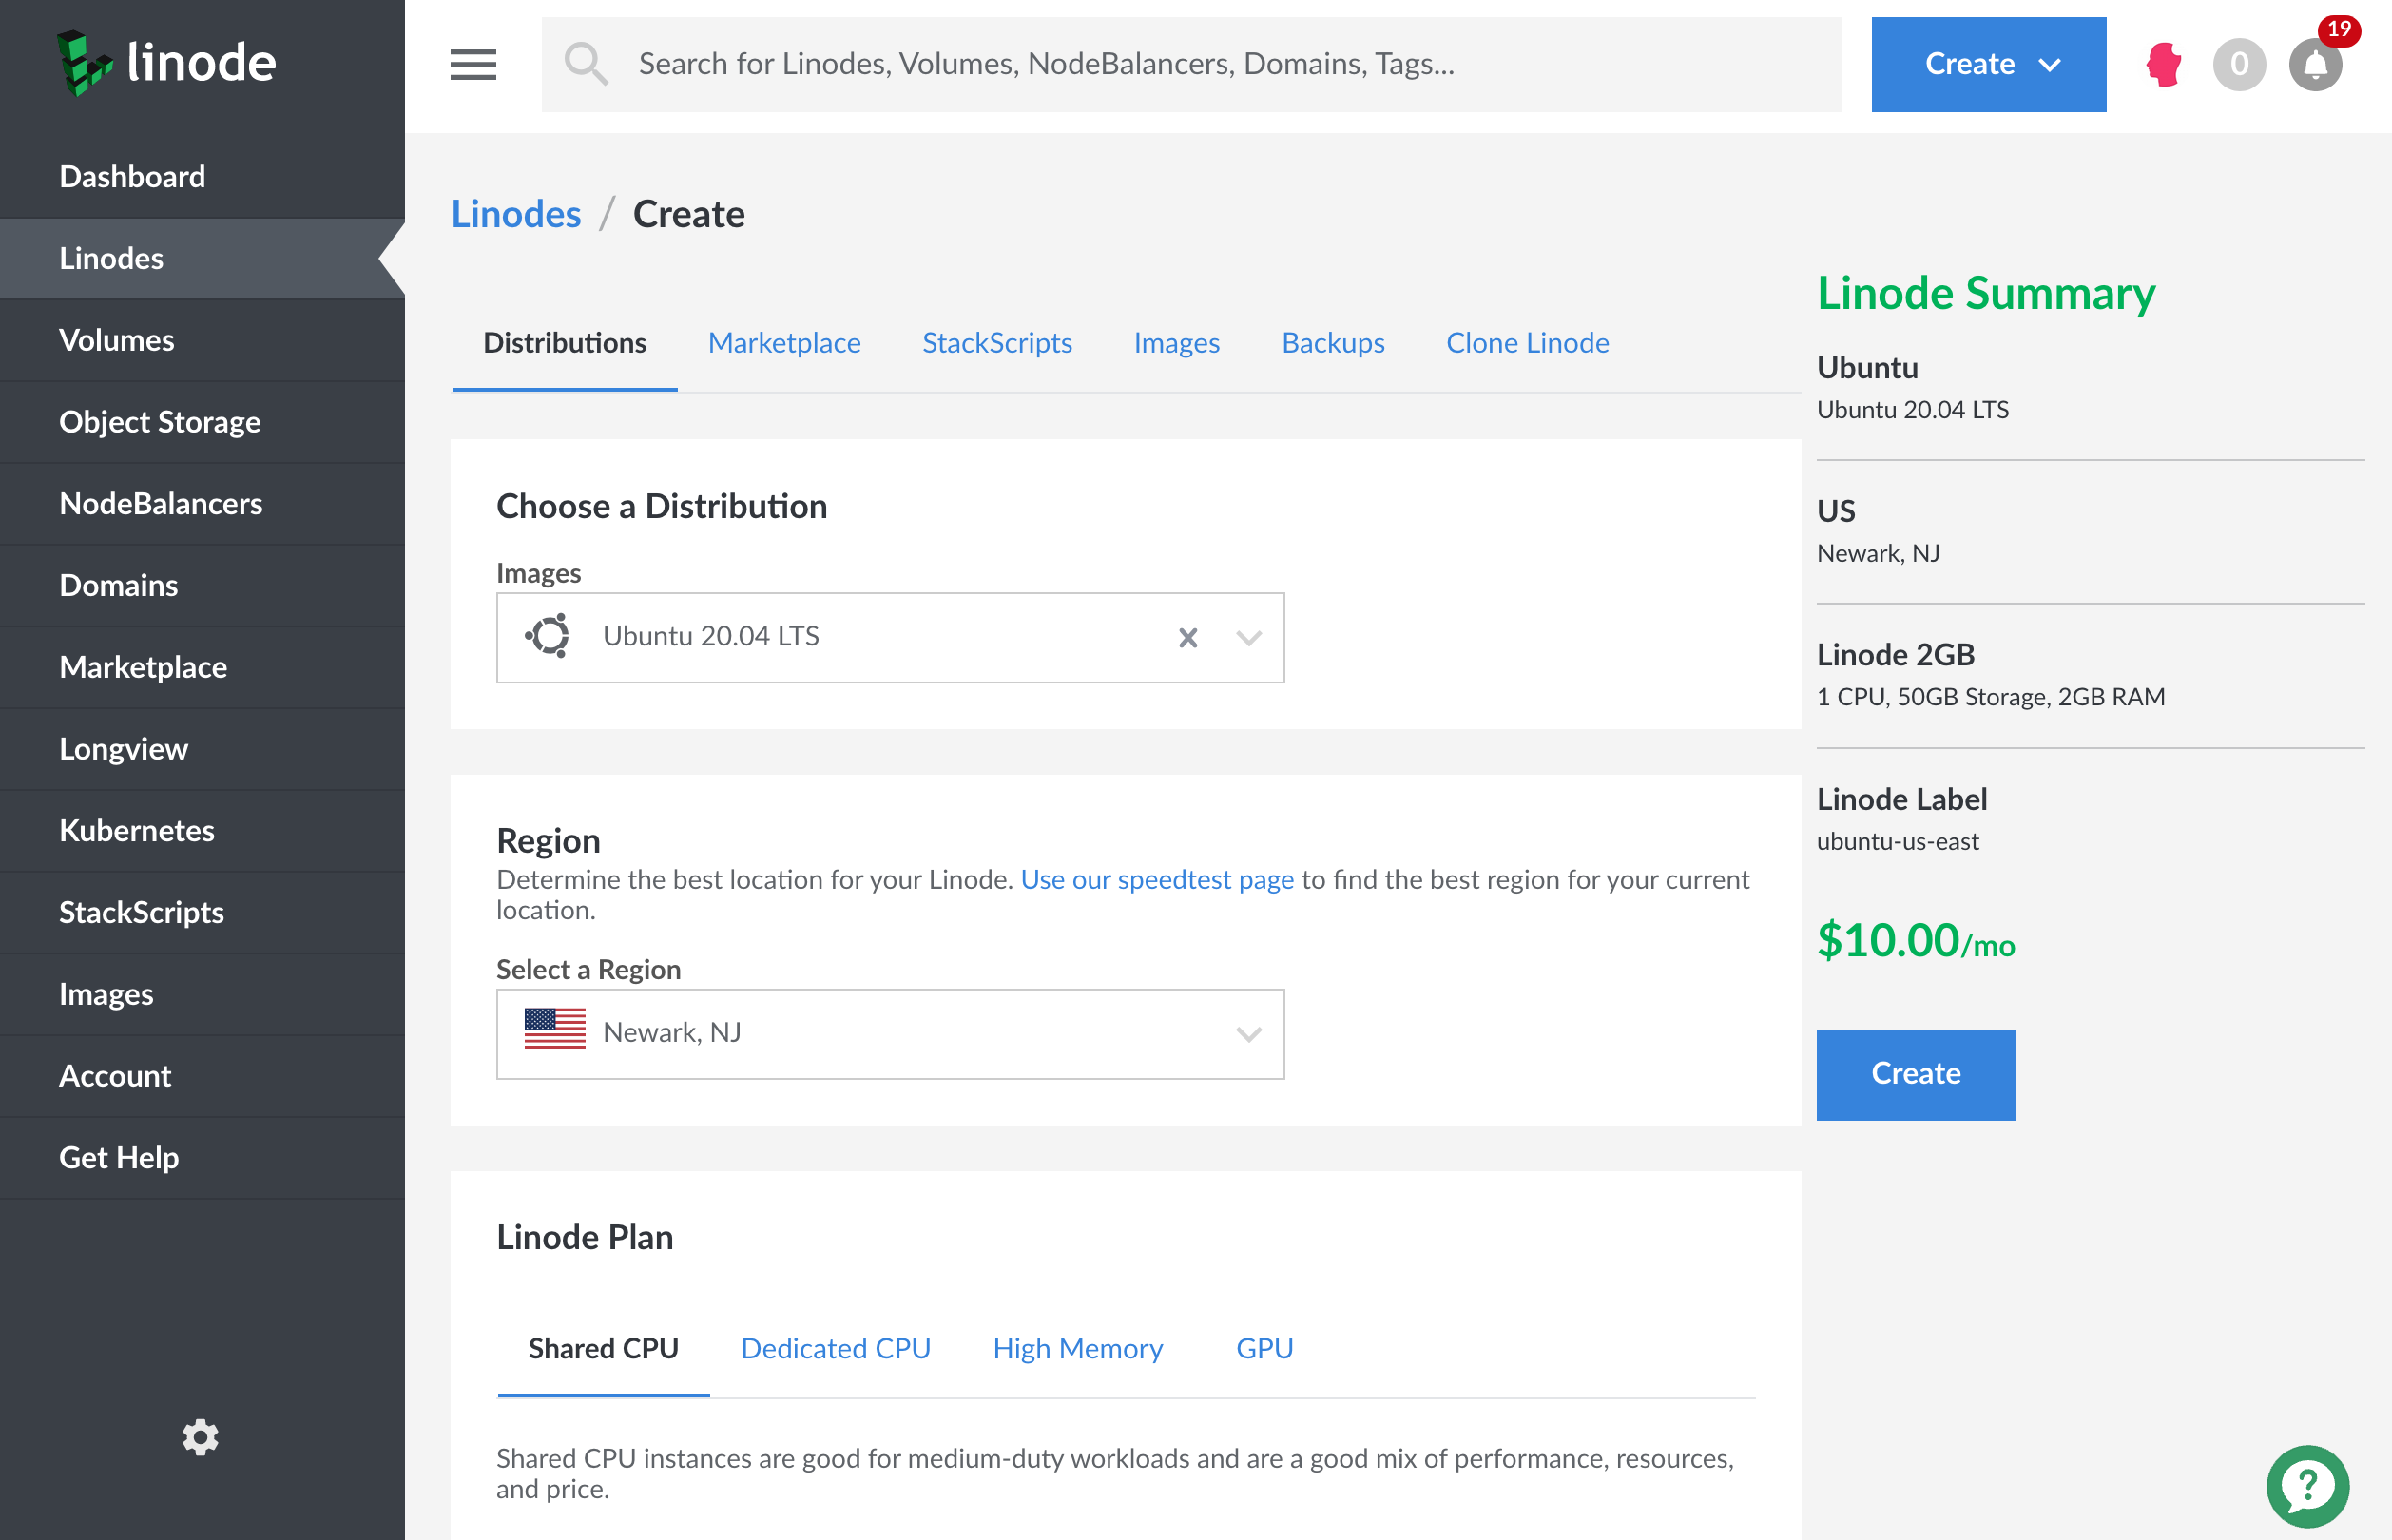Select the GPU plan tab

pos(1264,1349)
